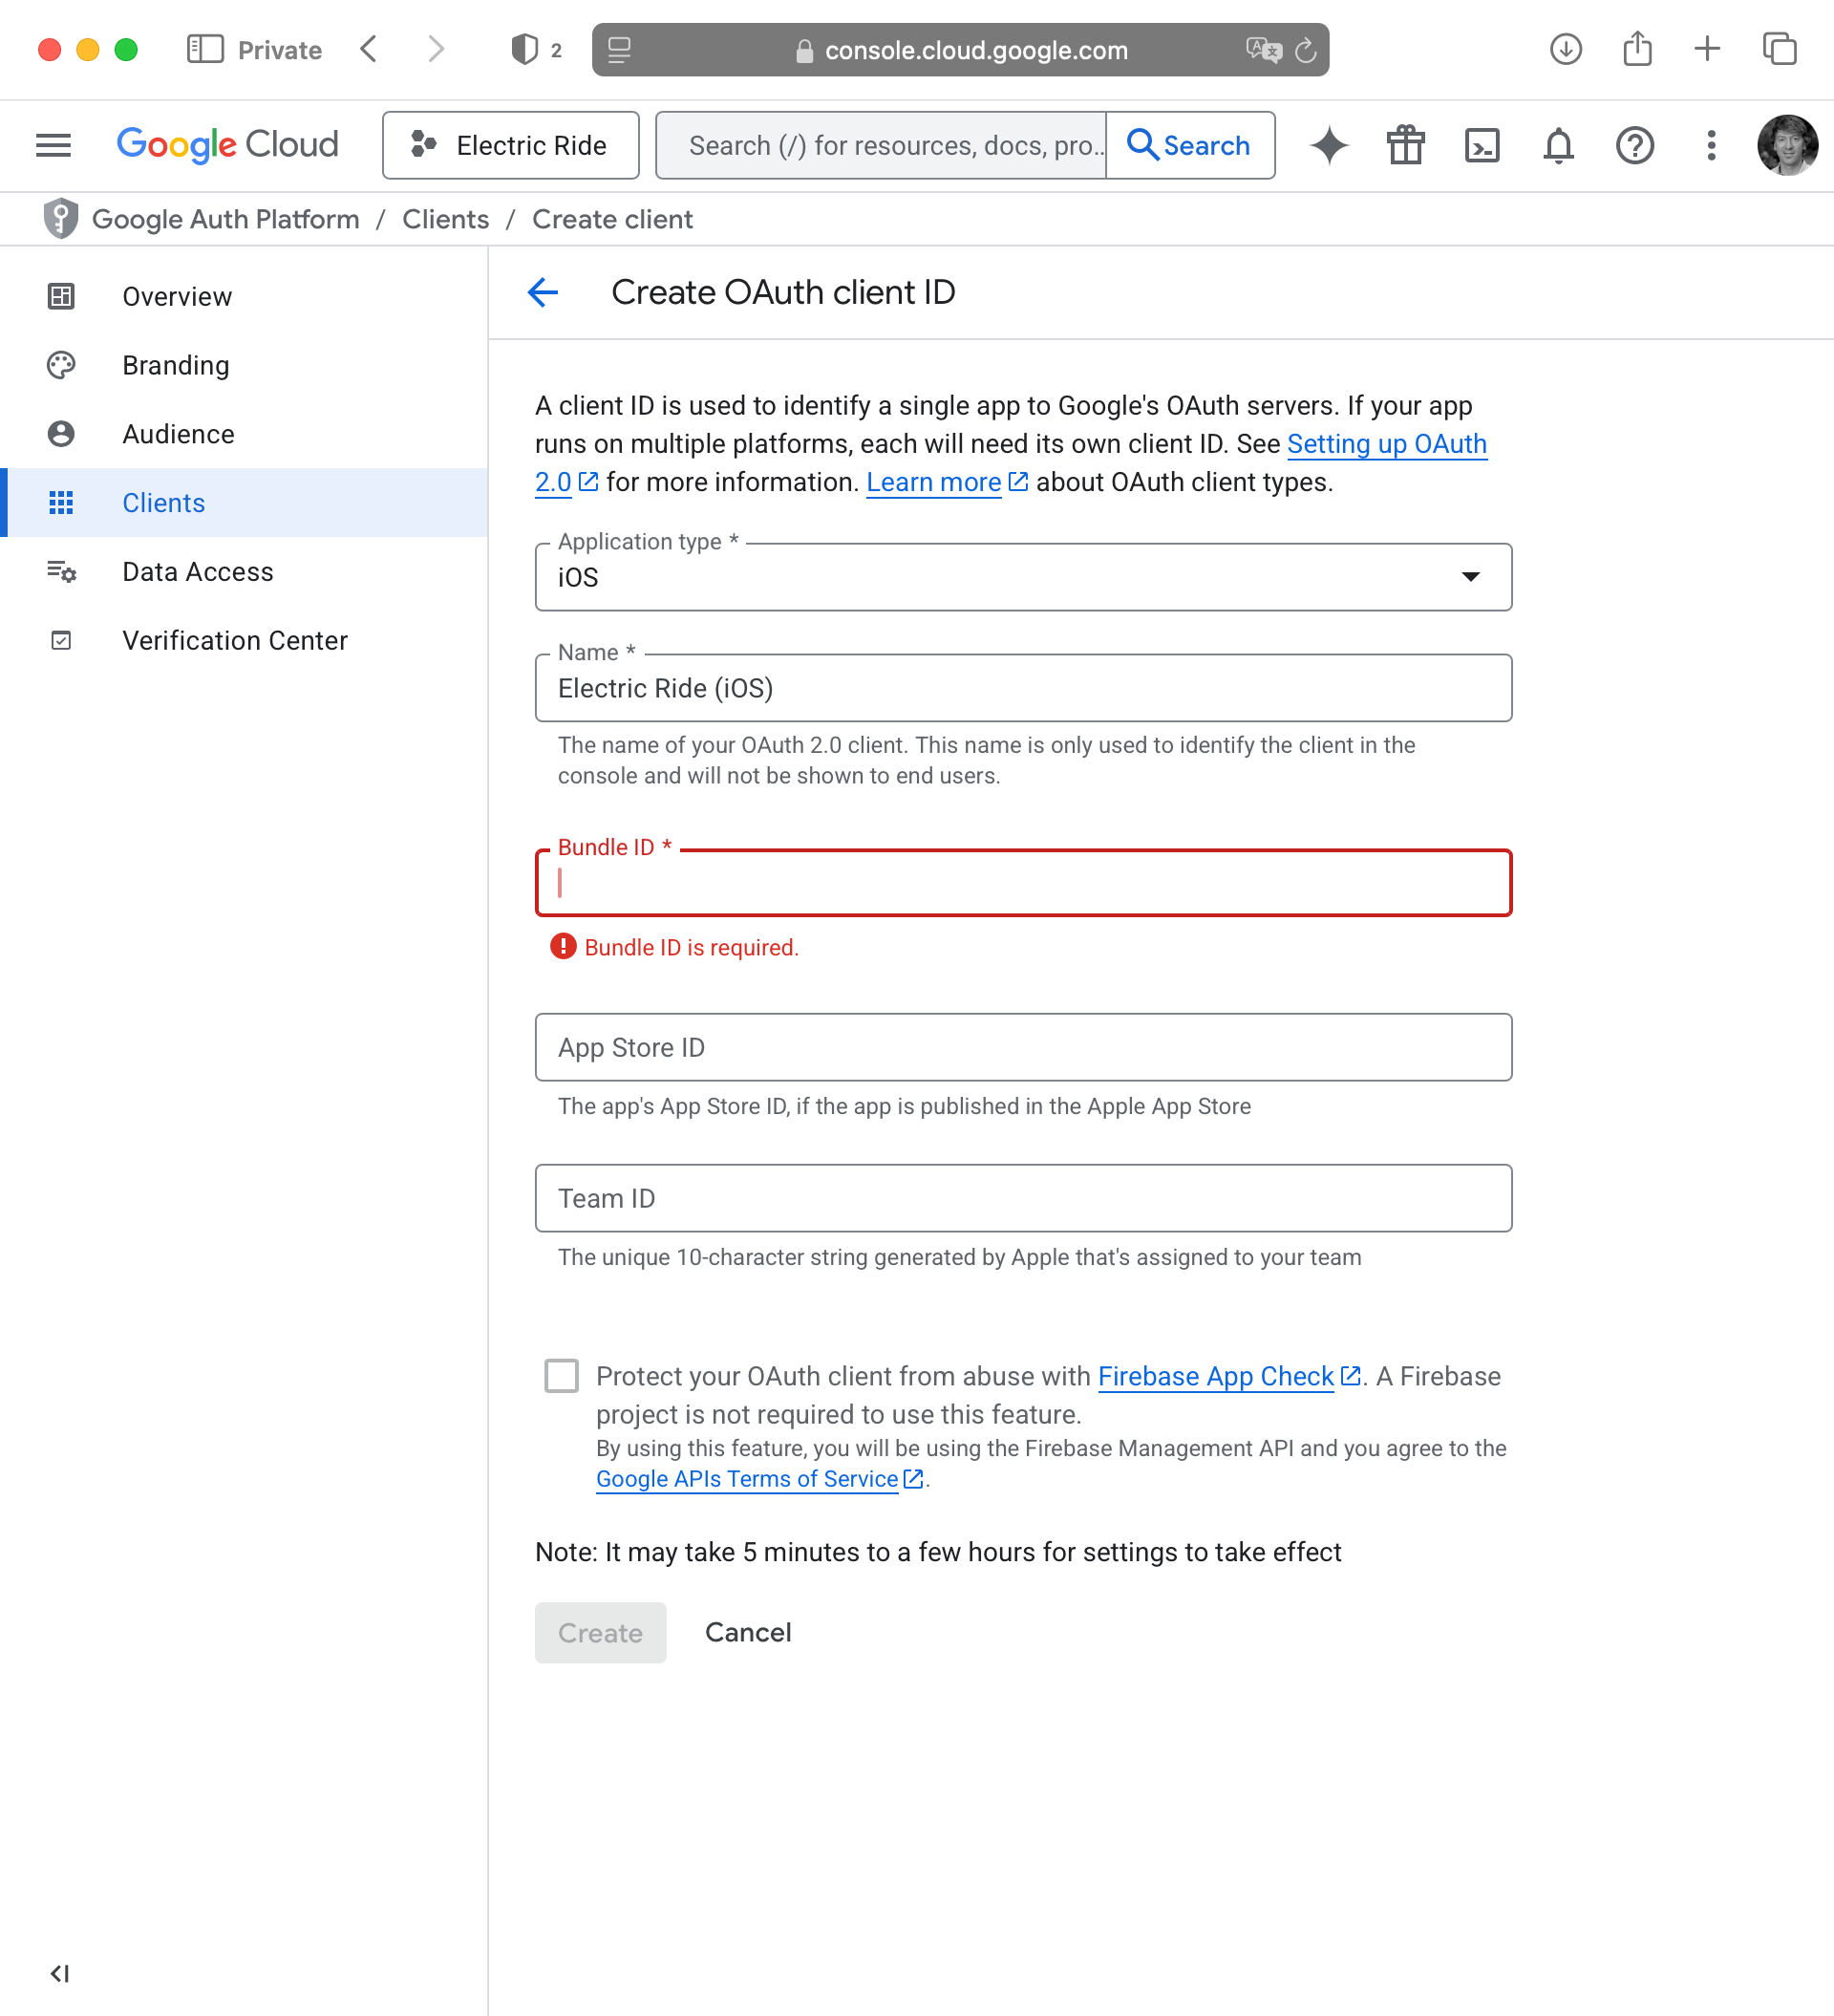Screen dimensions: 1834x2016
Task: Open the help question mark menu
Action: 1634,146
